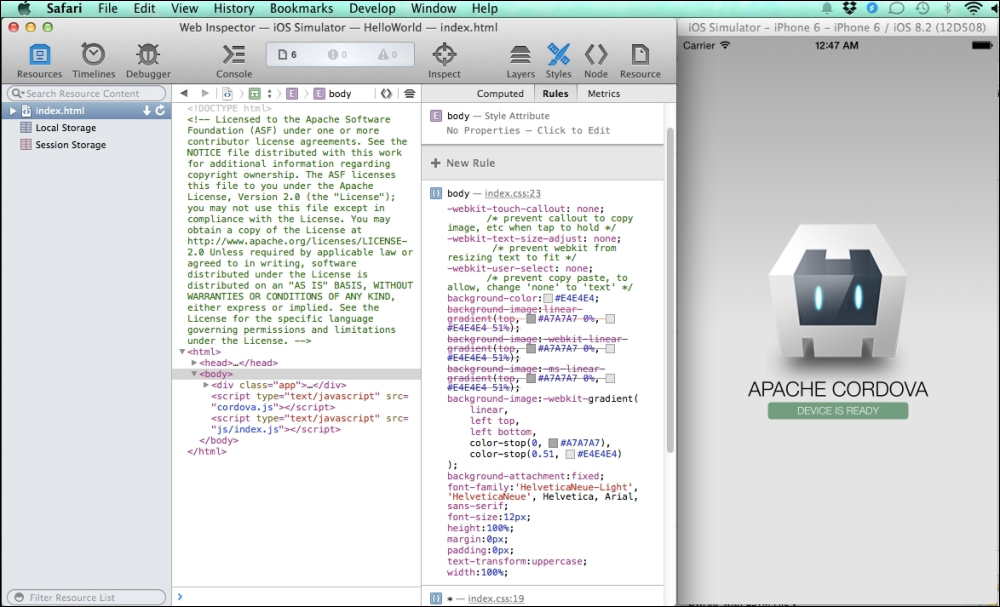1000x607 pixels.
Task: Collapse the html element in DOM tree
Action: pos(182,352)
